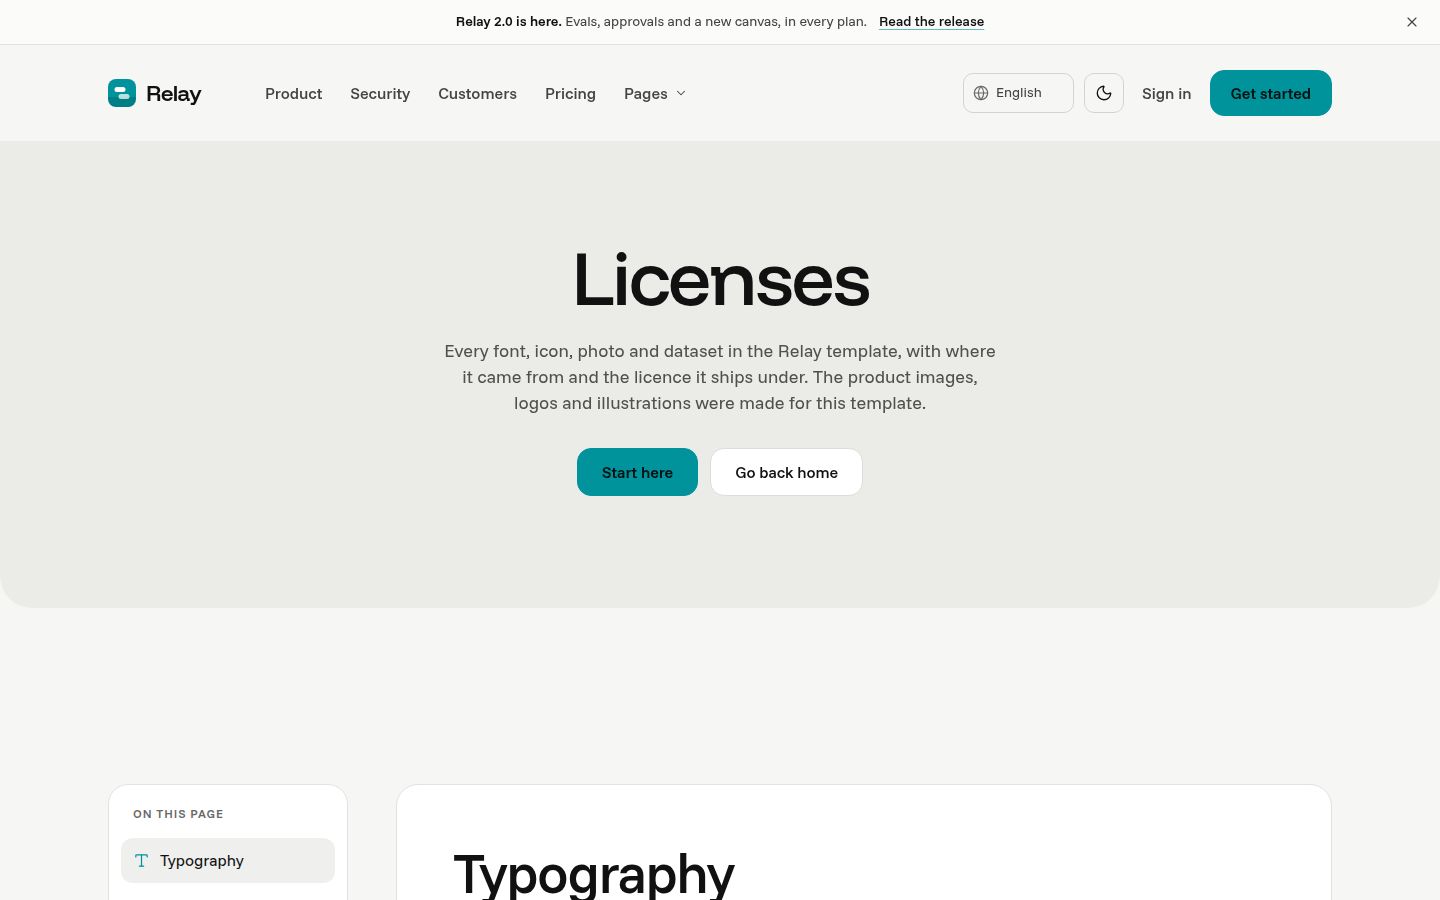The width and height of the screenshot is (1440, 900).
Task: View the Pricing page
Action: (x=570, y=93)
